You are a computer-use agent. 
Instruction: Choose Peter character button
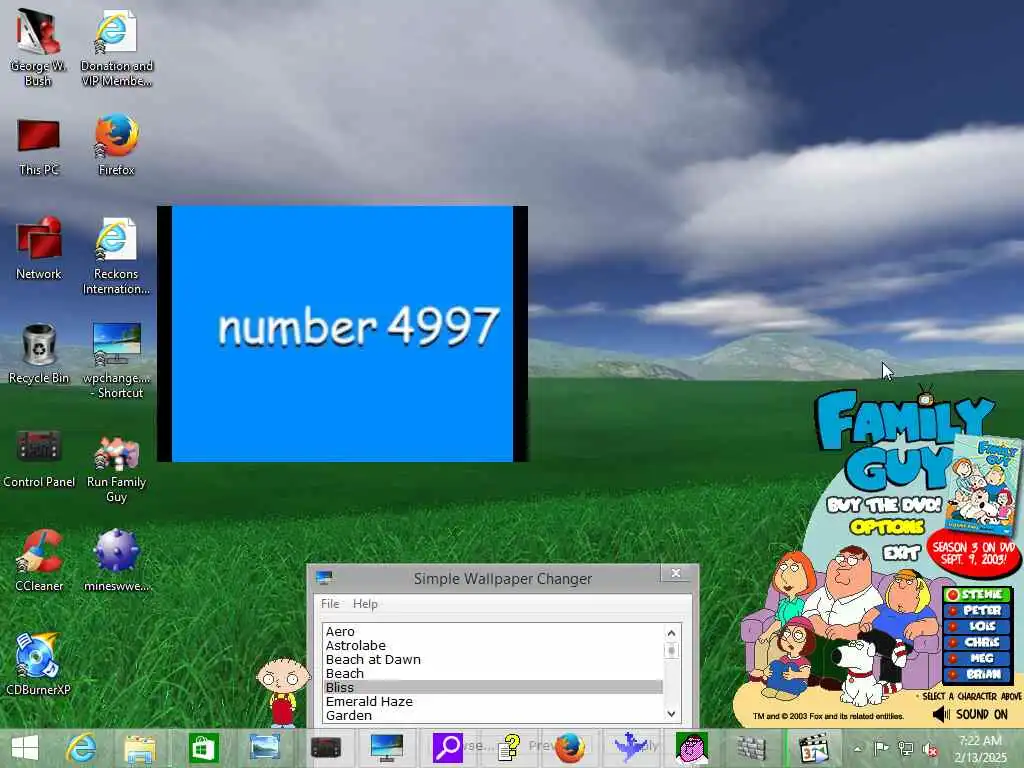tap(977, 610)
